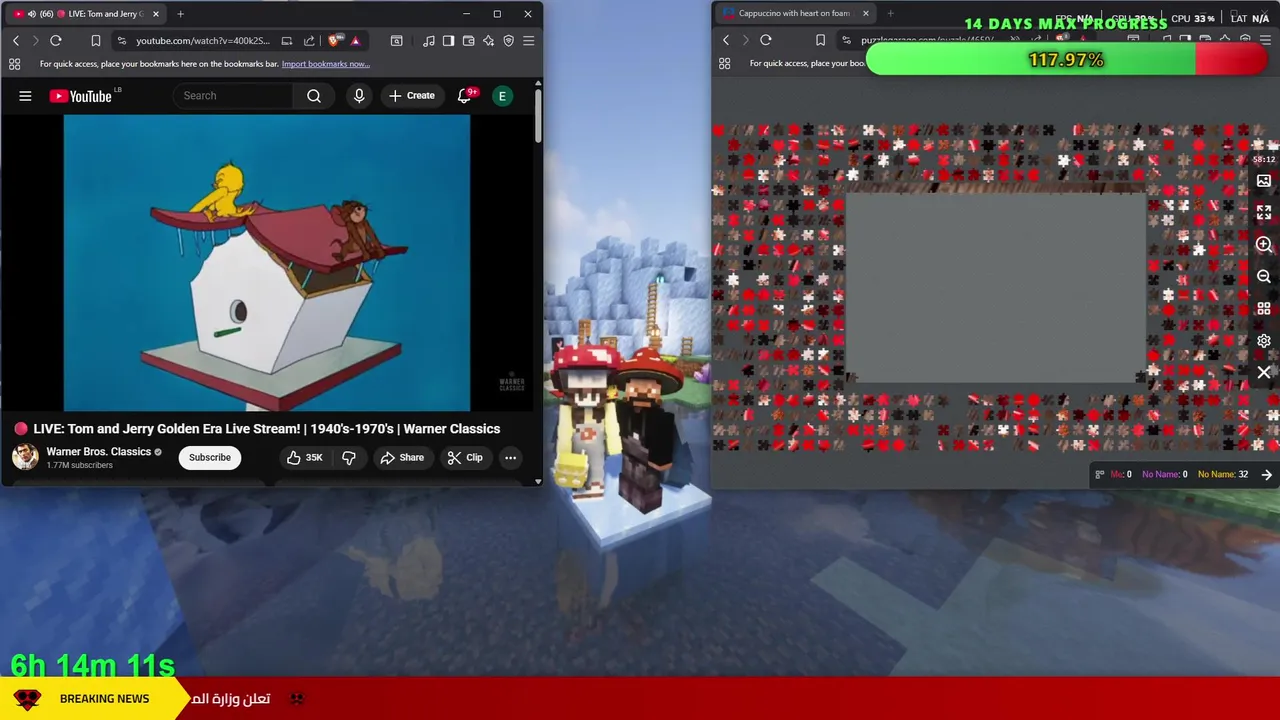The height and width of the screenshot is (720, 1280).
Task: Close the Cappuccino with heart on foam tab
Action: tap(866, 13)
